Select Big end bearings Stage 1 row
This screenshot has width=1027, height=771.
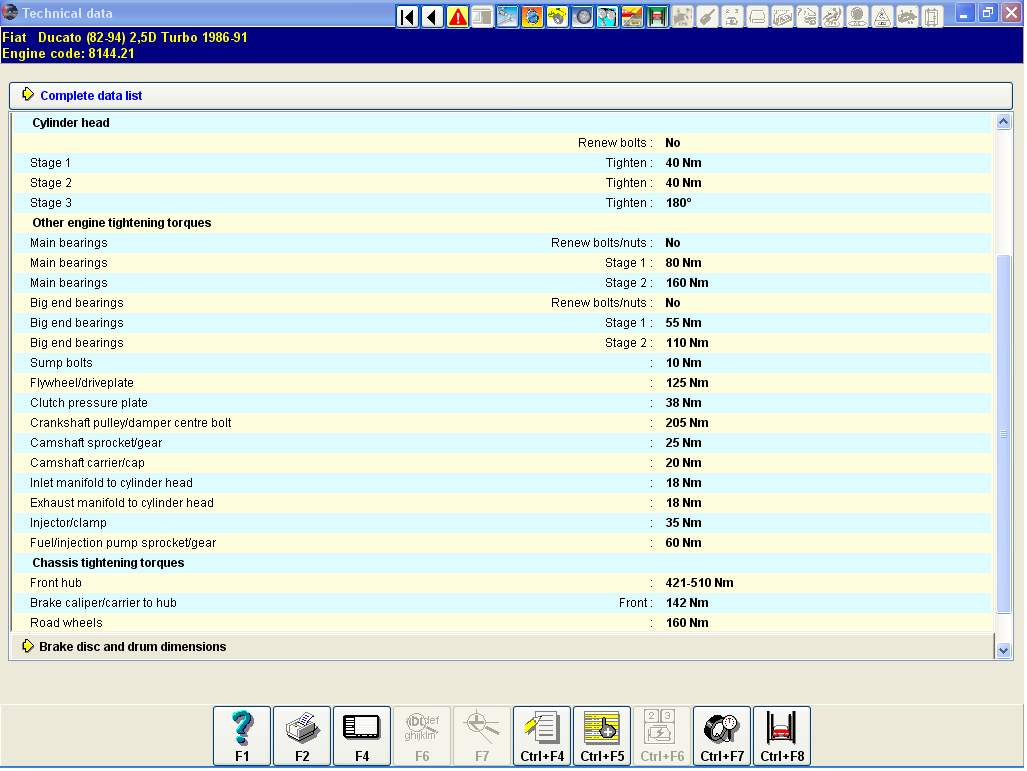(502, 322)
